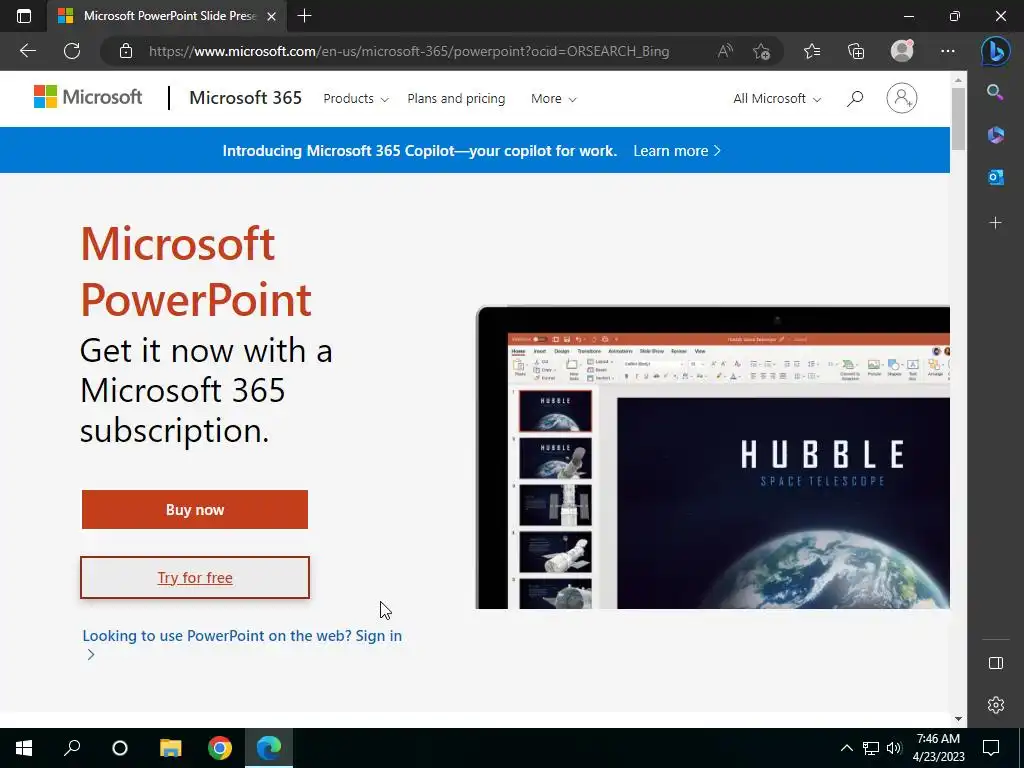1024x768 pixels.
Task: Show hidden system tray icons chevron
Action: click(x=846, y=748)
